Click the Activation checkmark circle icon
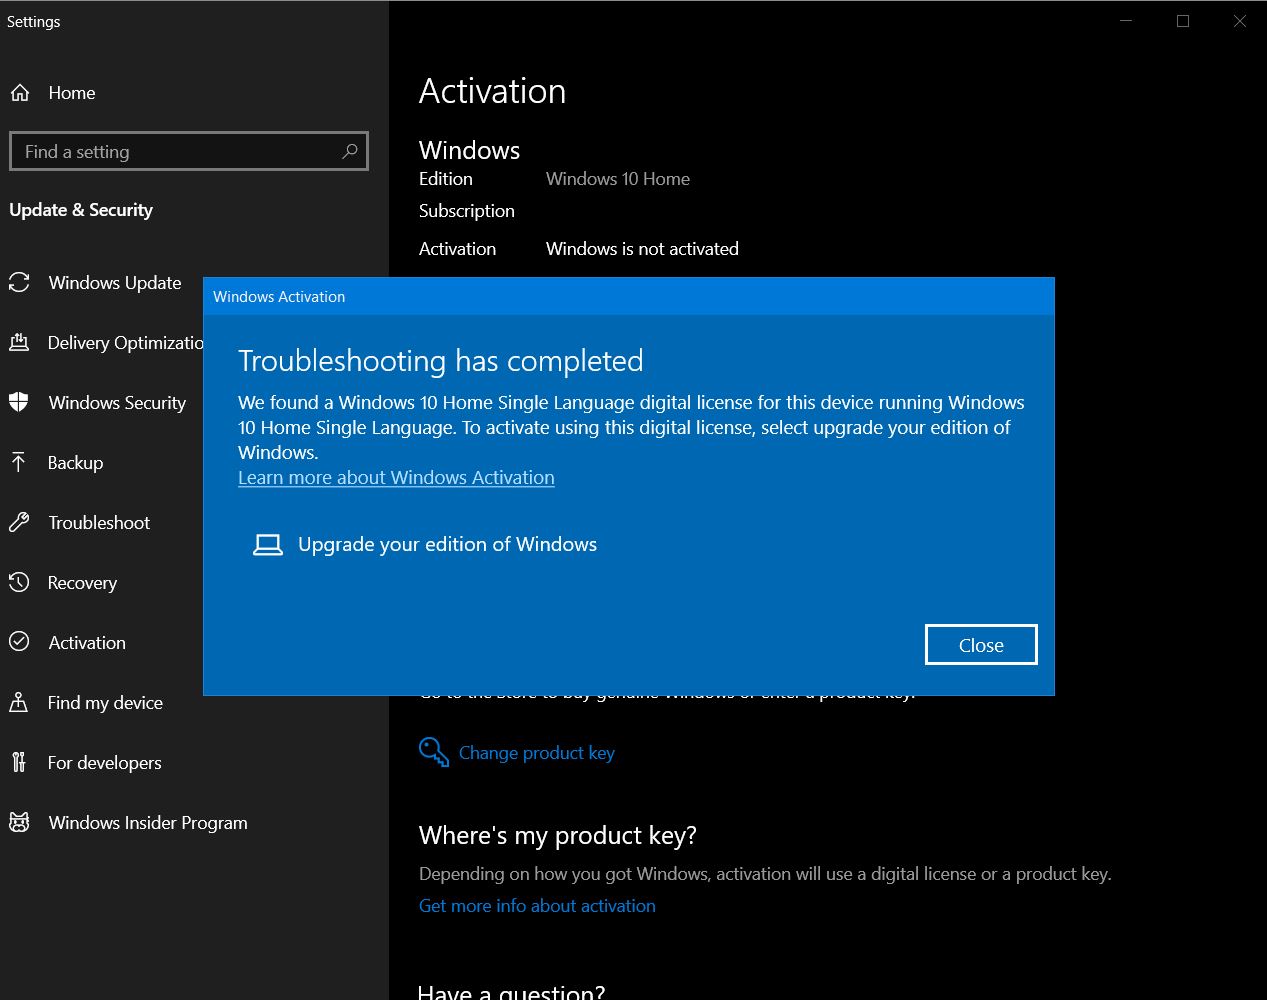The height and width of the screenshot is (1000, 1267). (19, 642)
